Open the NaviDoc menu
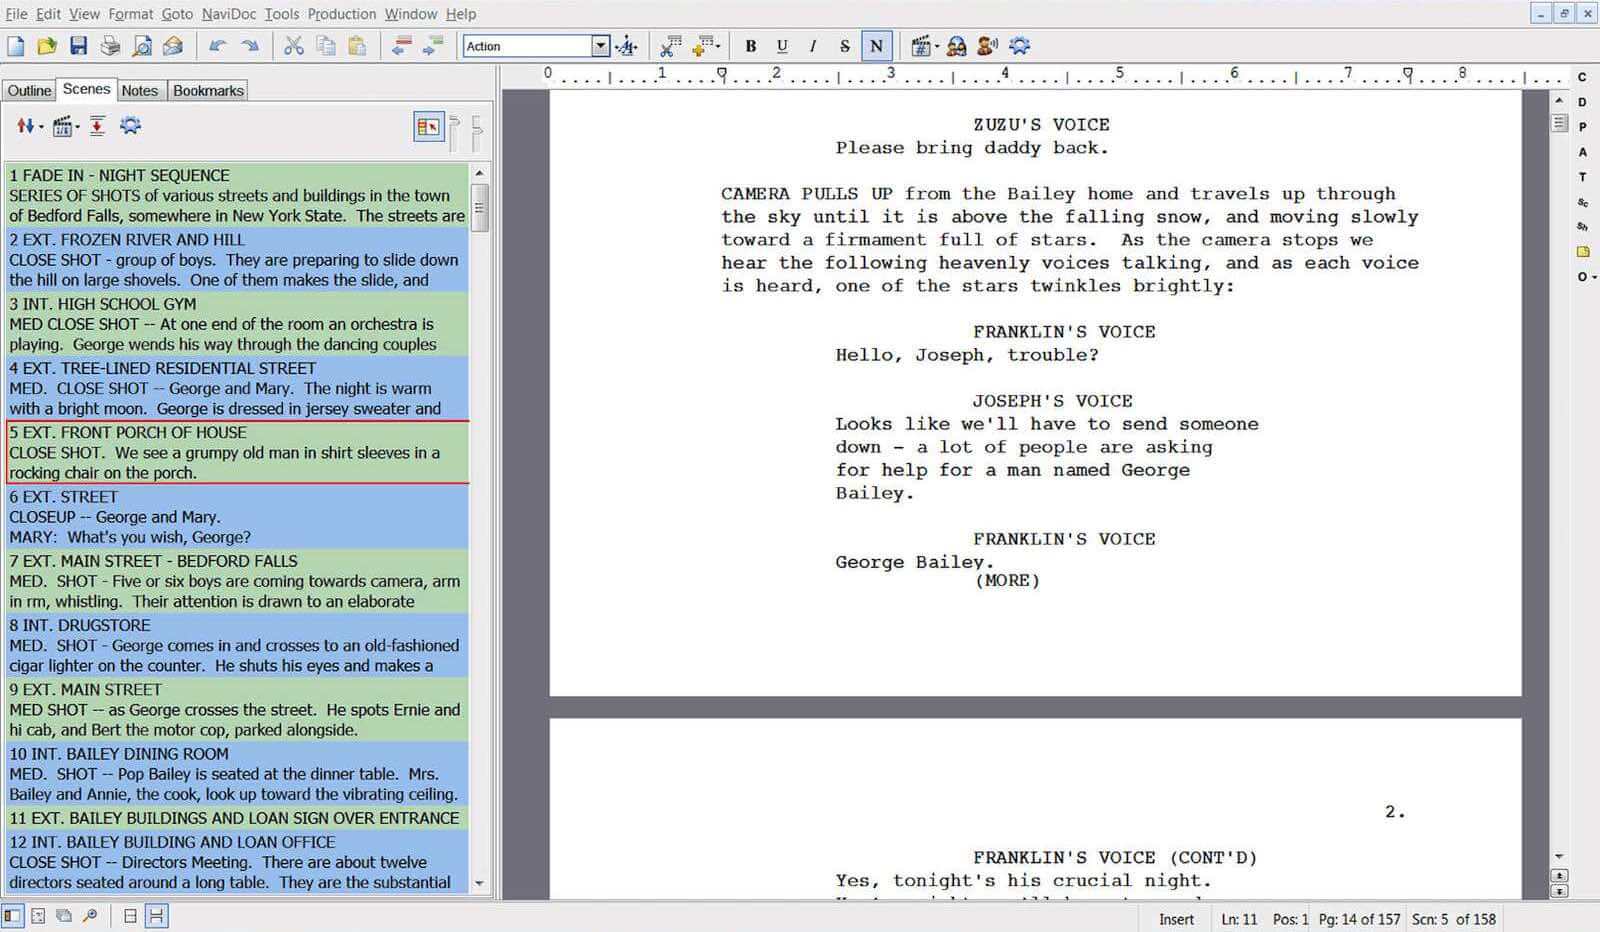1600x932 pixels. tap(228, 14)
